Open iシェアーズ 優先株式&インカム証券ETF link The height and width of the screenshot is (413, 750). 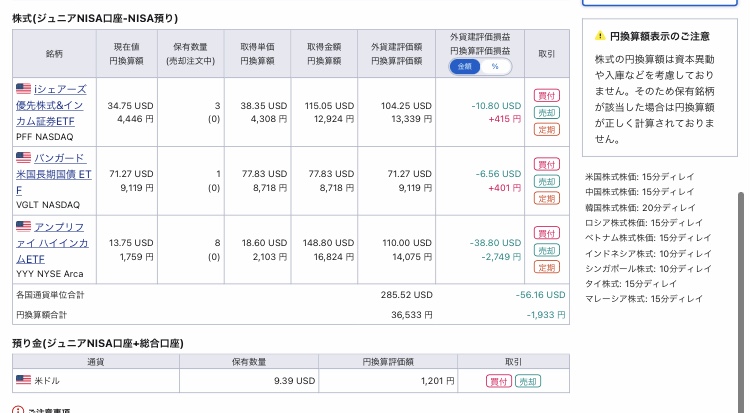point(51,105)
